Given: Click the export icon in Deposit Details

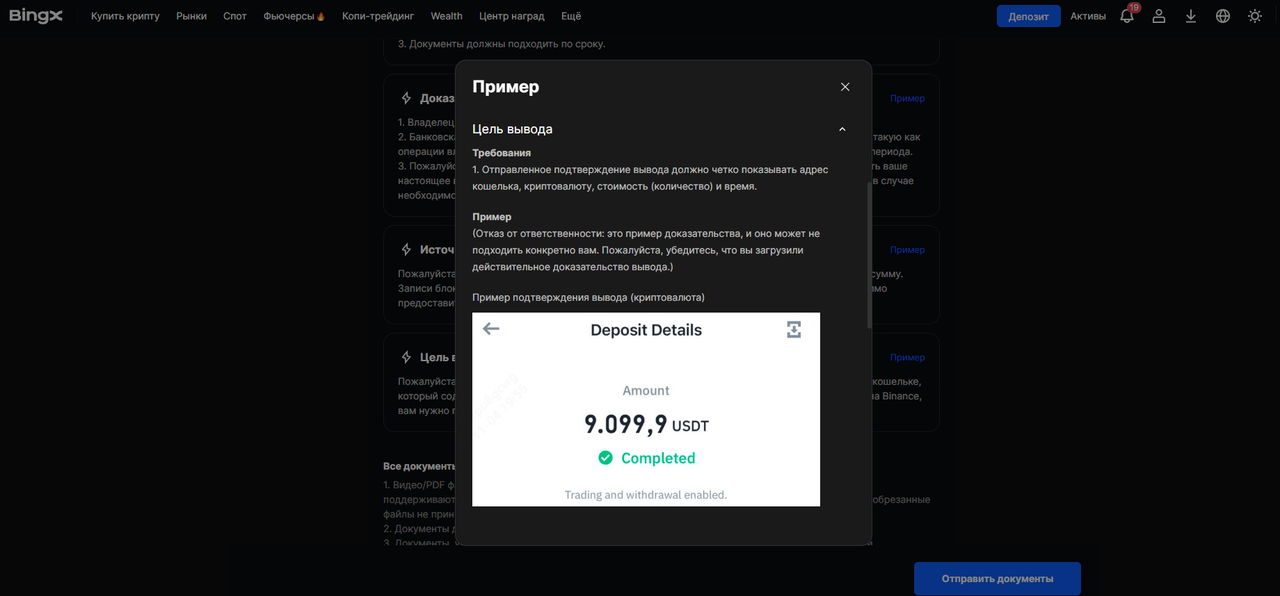Looking at the screenshot, I should click(x=794, y=329).
